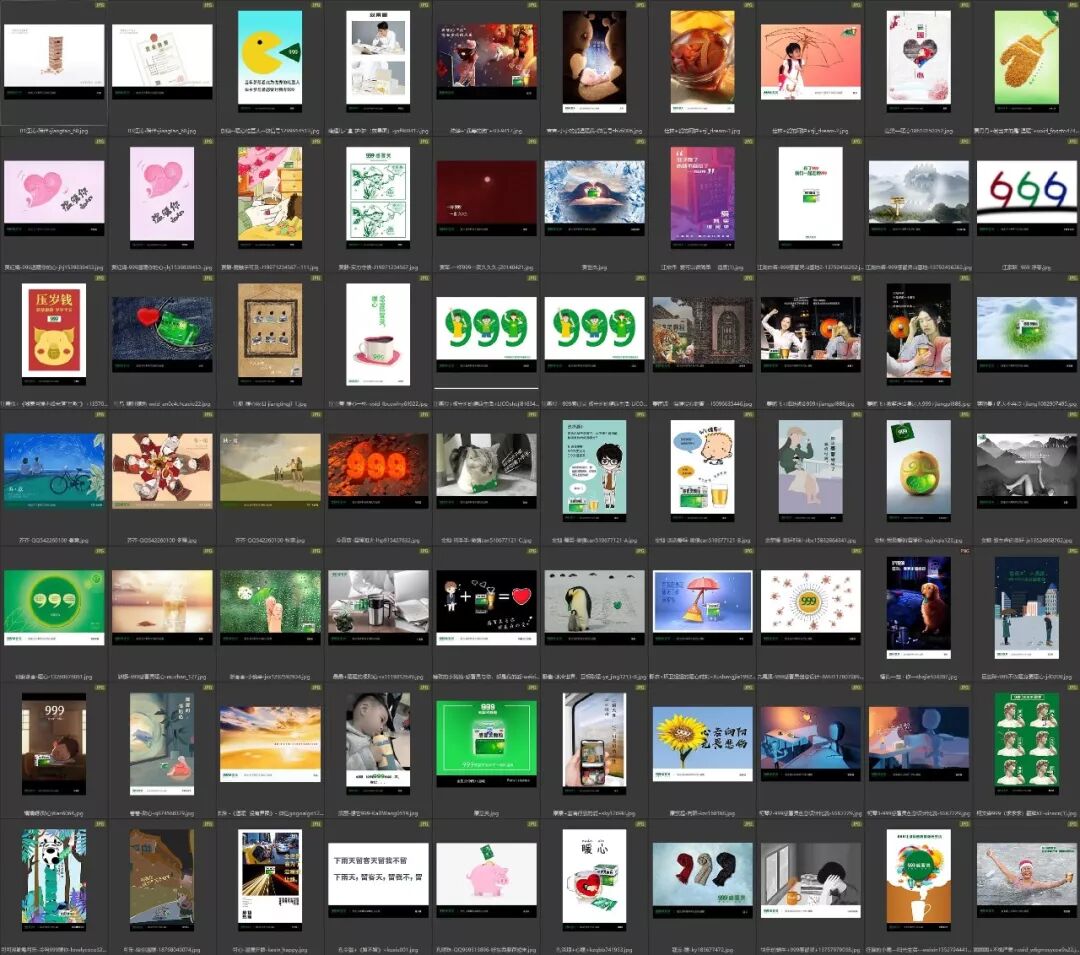Select the orange sunset sky thumbnail
Image resolution: width=1080 pixels, height=955 pixels.
click(x=270, y=744)
